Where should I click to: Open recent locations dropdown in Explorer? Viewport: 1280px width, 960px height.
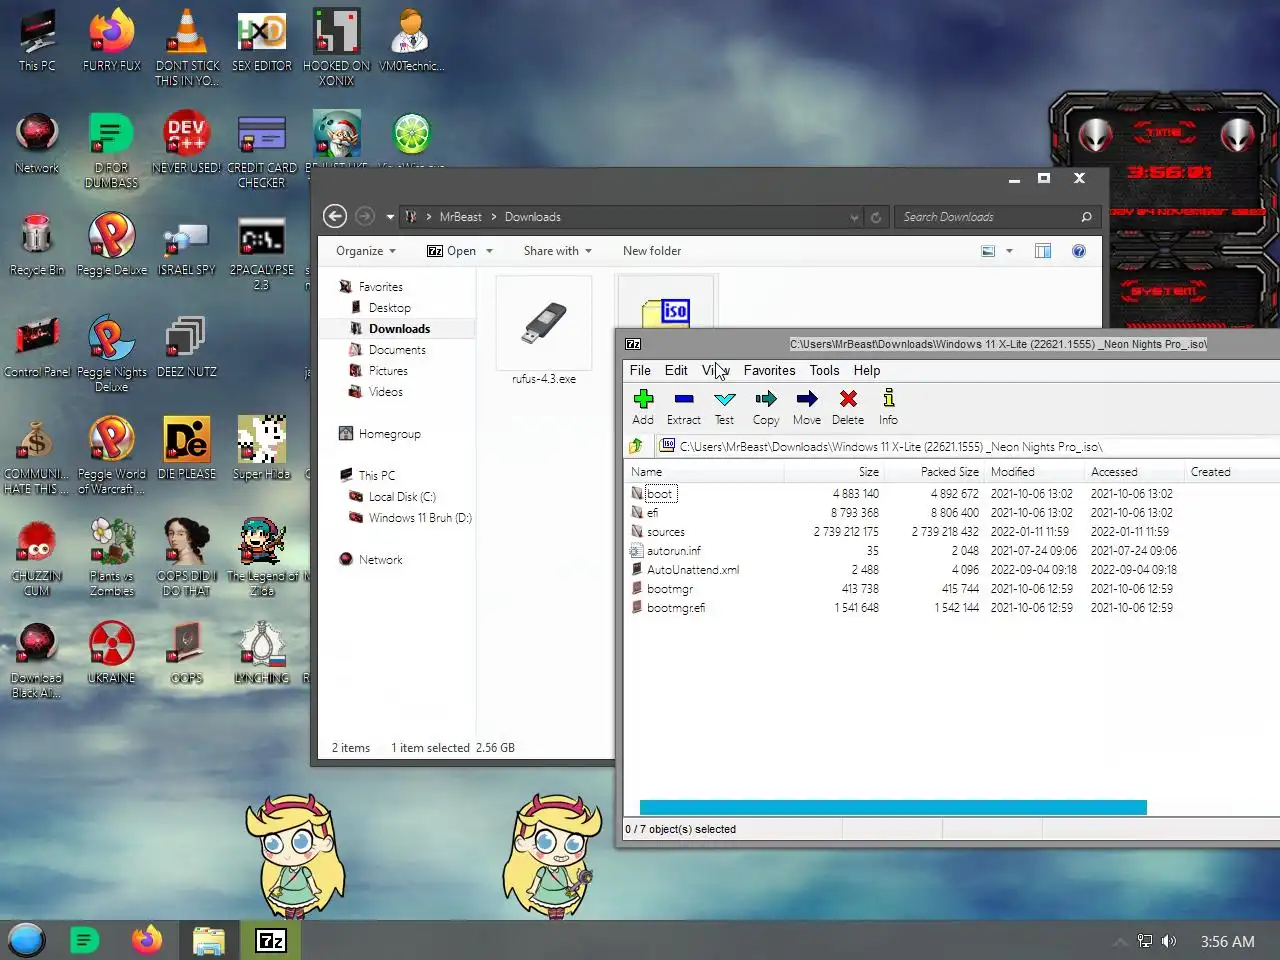(x=390, y=217)
